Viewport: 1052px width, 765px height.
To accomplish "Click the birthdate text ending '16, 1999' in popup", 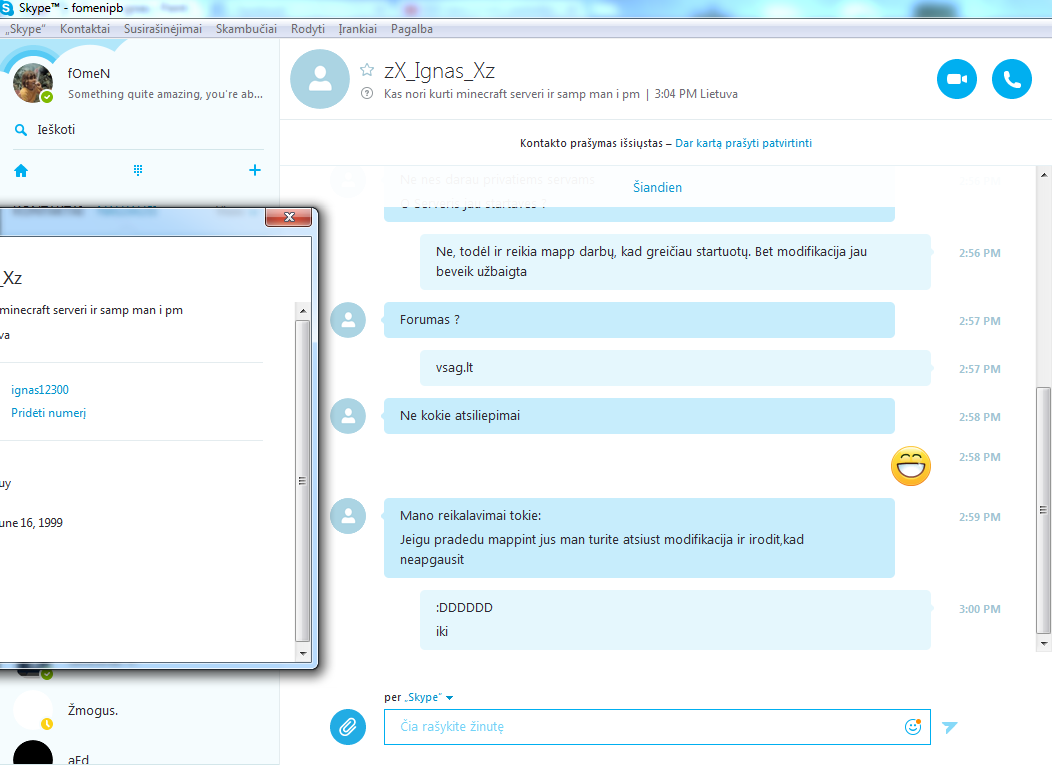I will click(32, 523).
